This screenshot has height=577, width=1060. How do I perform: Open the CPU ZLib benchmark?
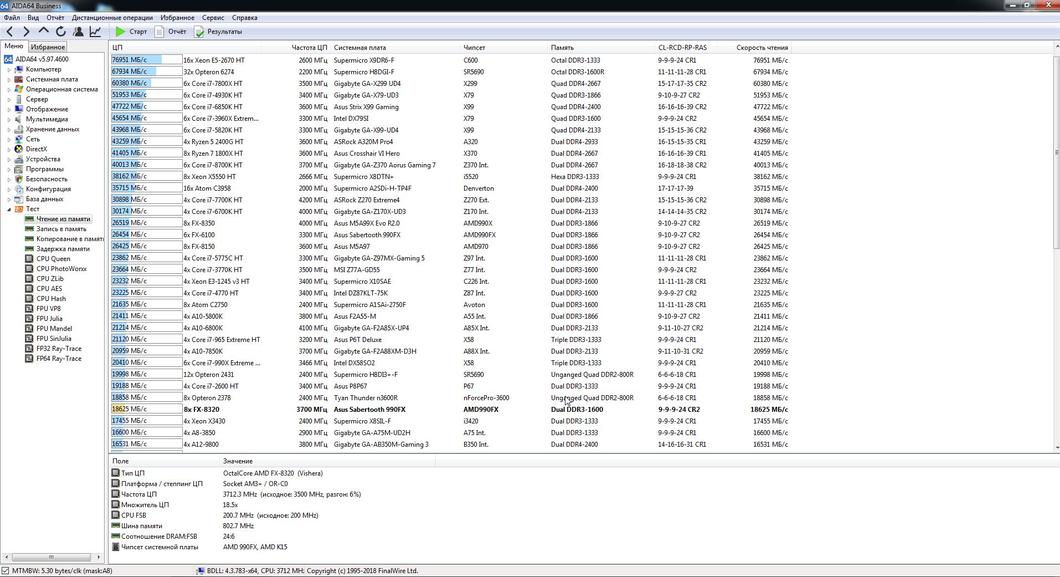49,278
